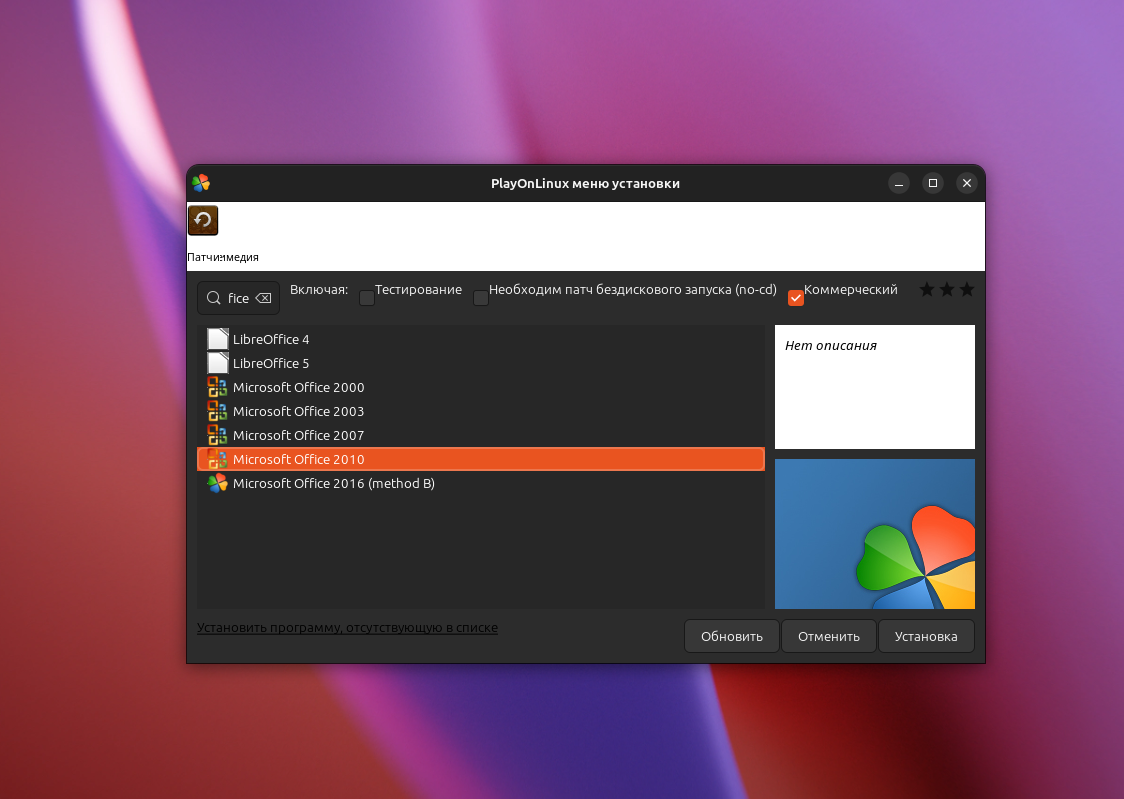Viewport: 1124px width, 799px height.
Task: Click the PlayOnLinux icon beside Office 2016
Action: click(217, 483)
